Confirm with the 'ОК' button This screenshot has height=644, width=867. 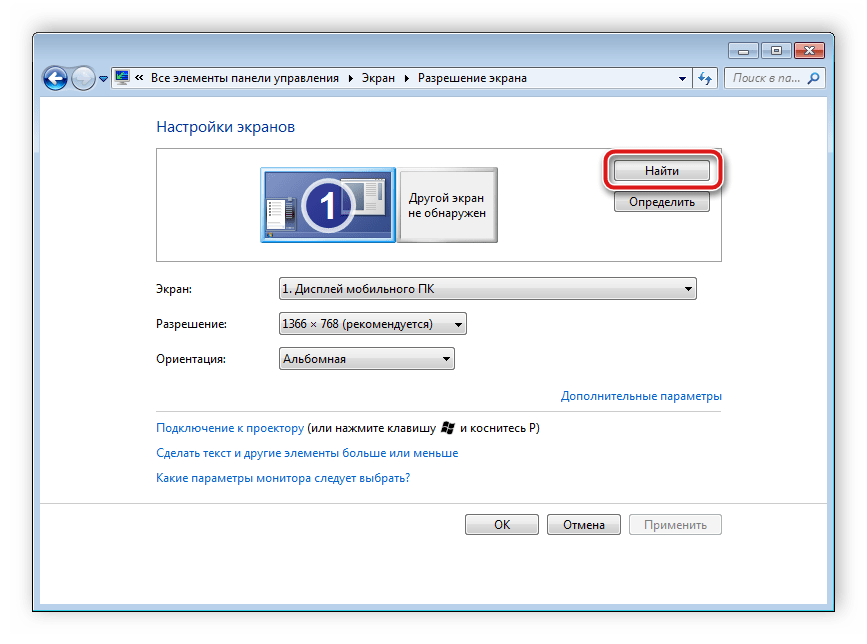(x=502, y=525)
